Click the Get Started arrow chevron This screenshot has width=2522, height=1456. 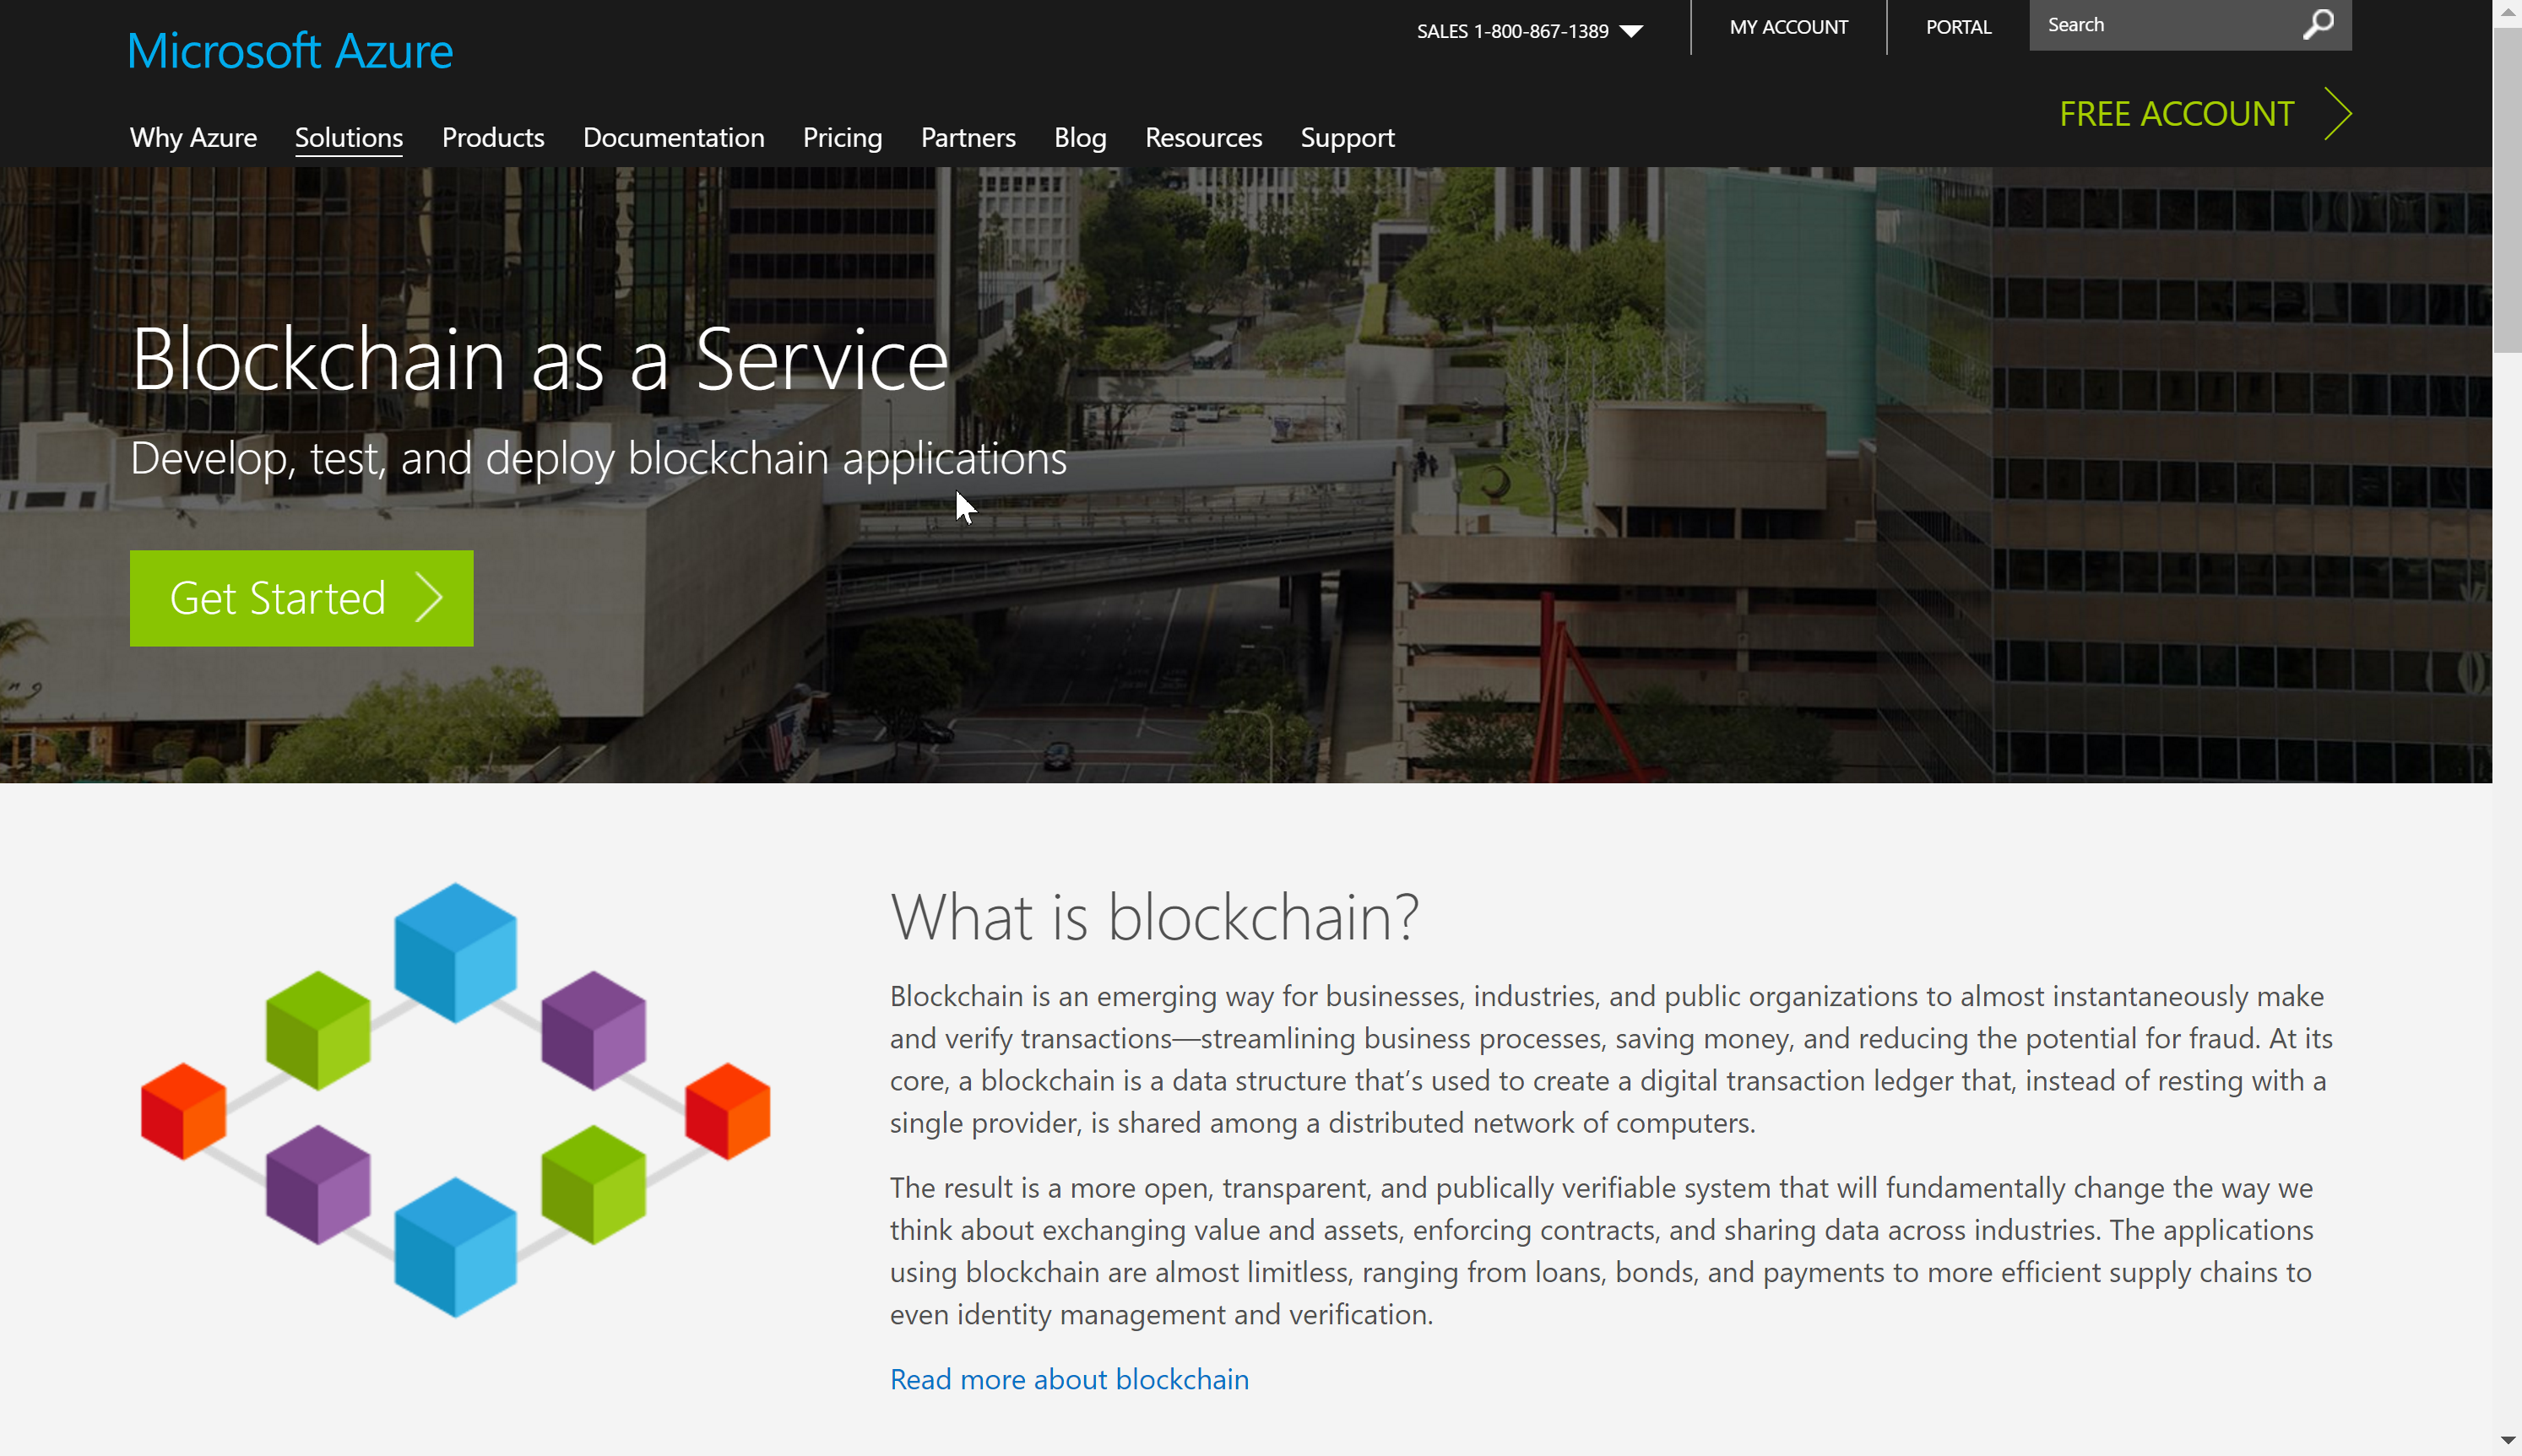coord(430,598)
